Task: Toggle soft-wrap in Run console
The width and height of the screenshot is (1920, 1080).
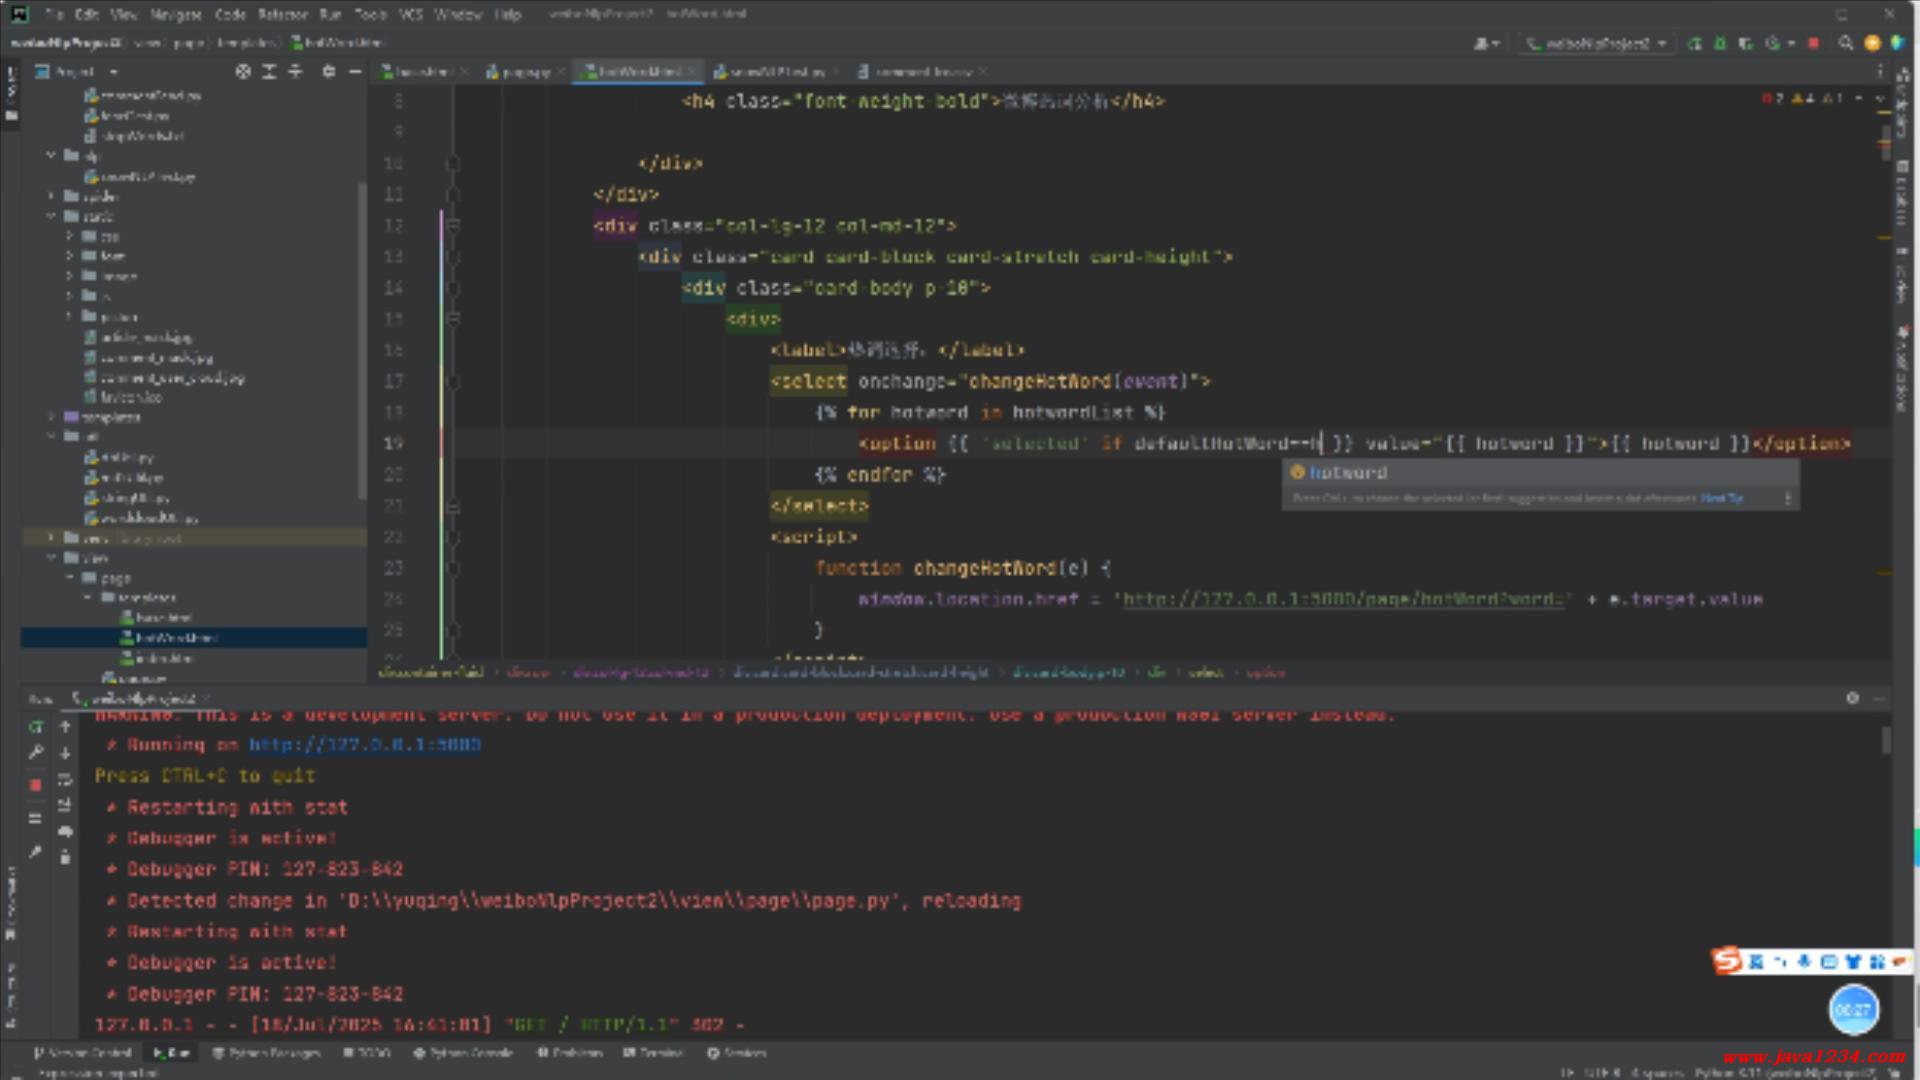Action: [65, 779]
